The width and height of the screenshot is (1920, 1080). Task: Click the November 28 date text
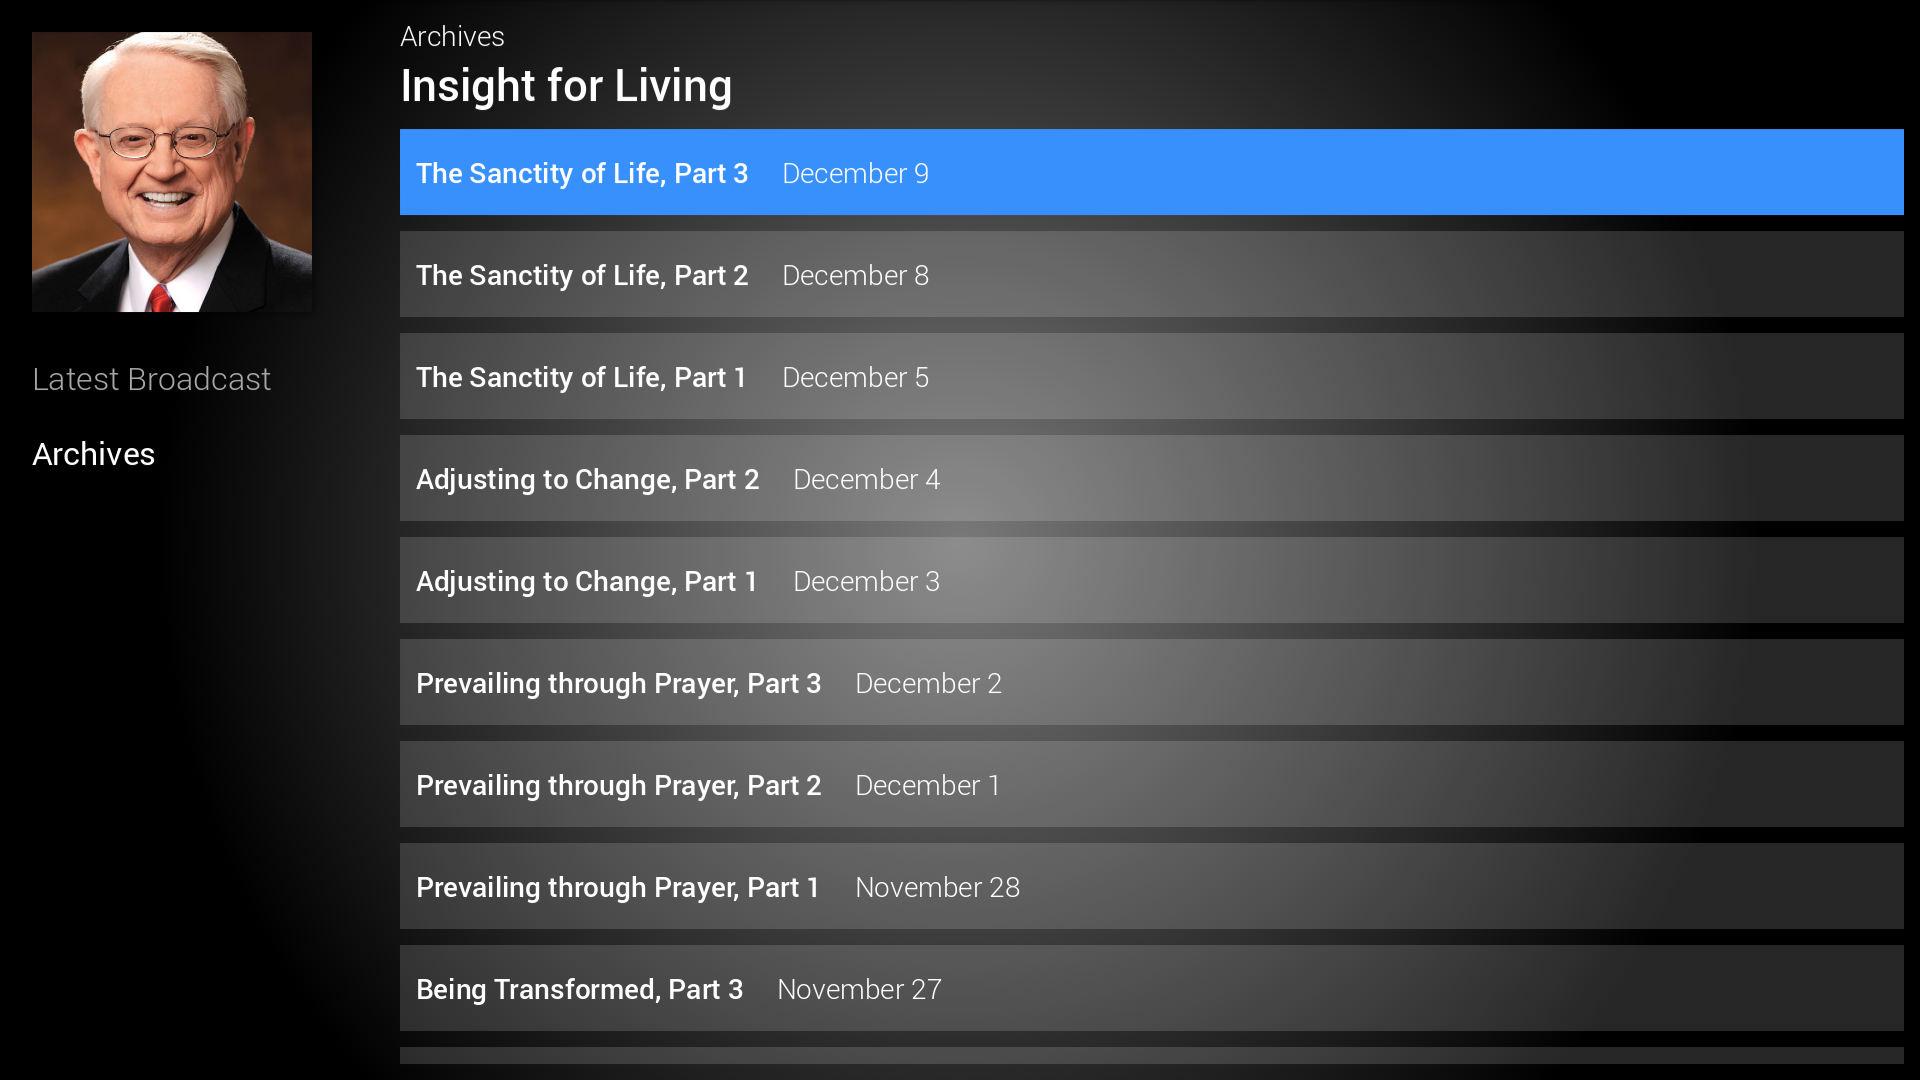click(937, 887)
